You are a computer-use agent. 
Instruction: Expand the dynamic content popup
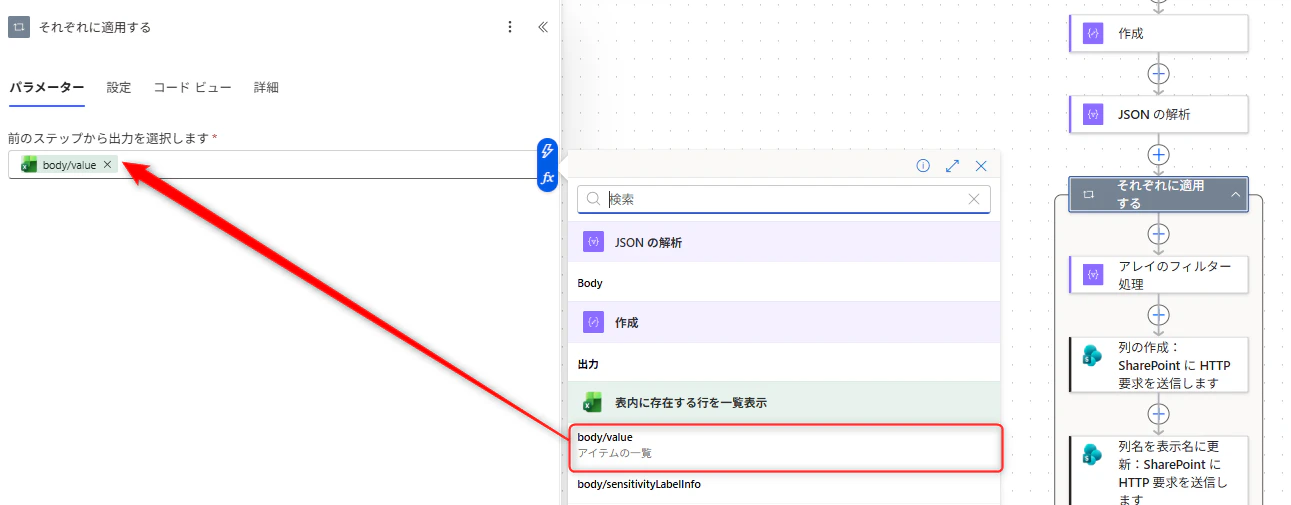952,166
